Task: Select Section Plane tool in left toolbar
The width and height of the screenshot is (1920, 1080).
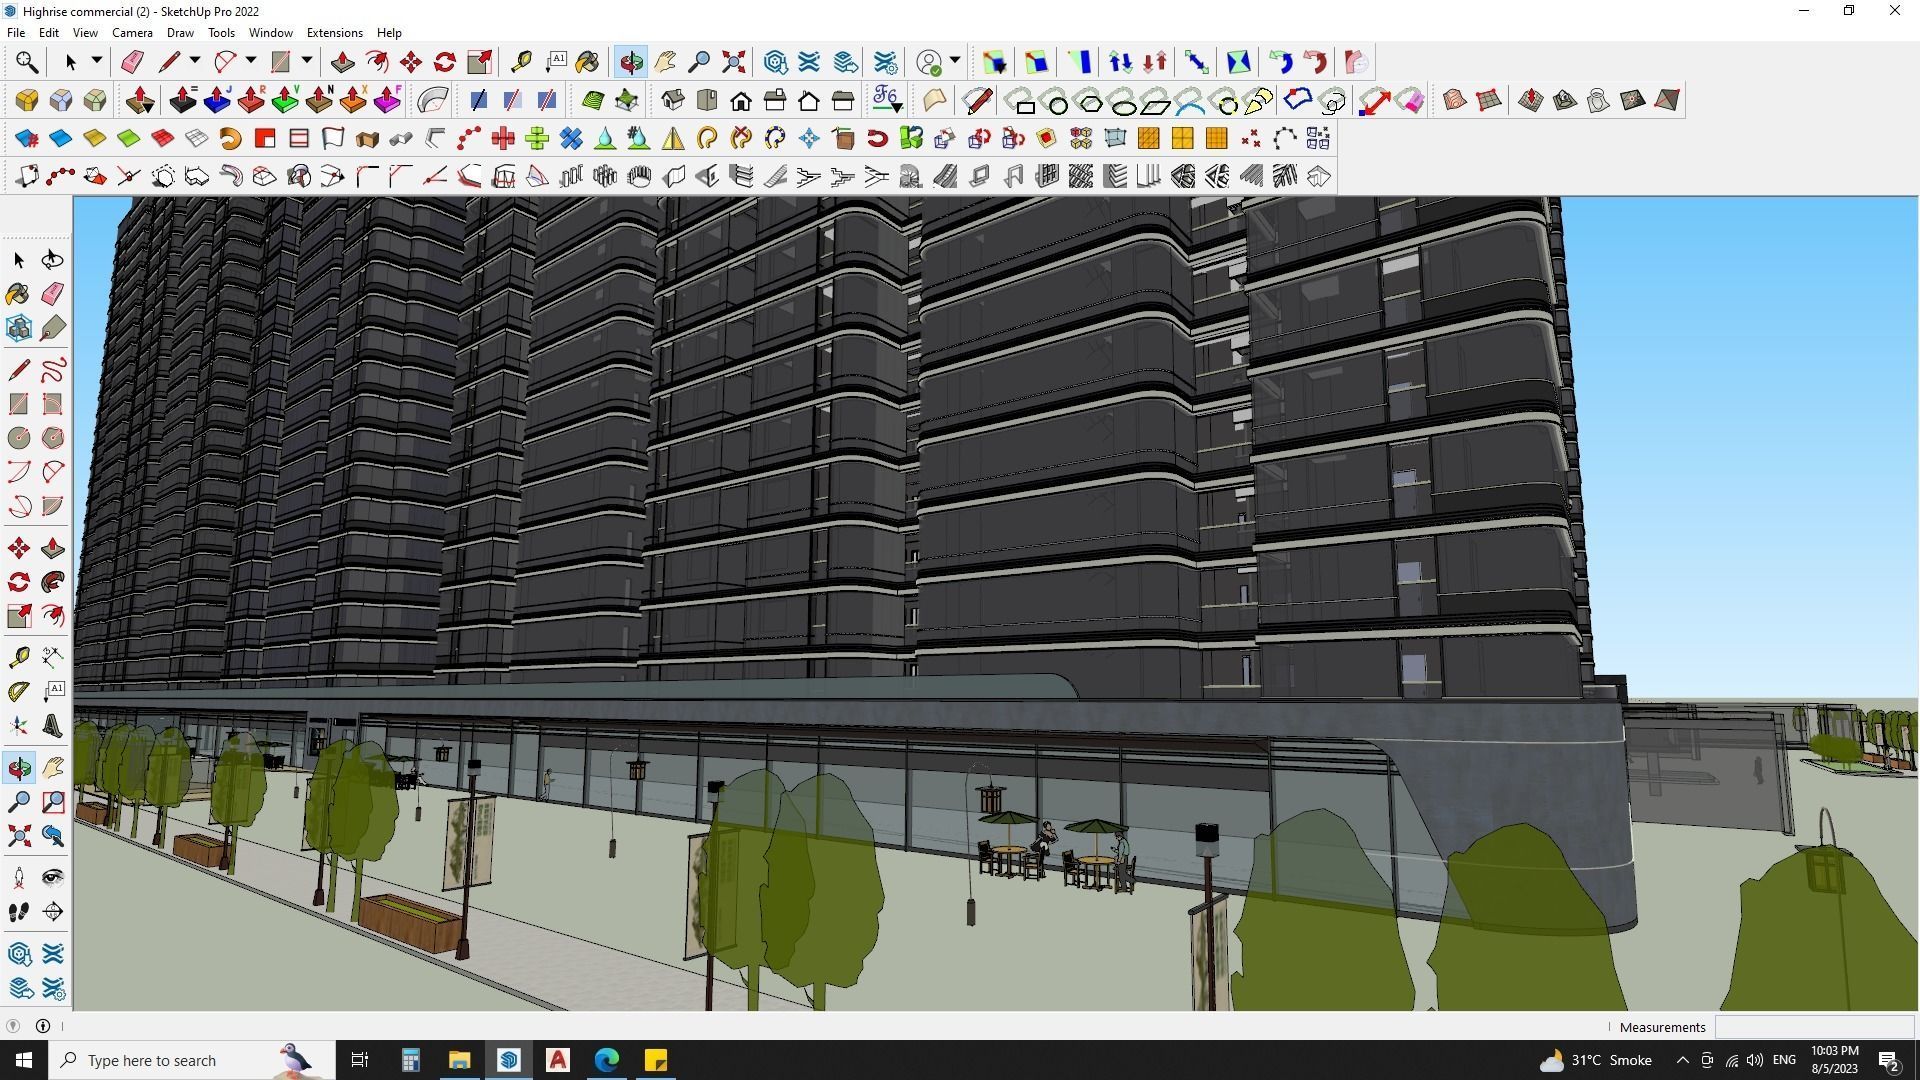Action: [x=53, y=912]
